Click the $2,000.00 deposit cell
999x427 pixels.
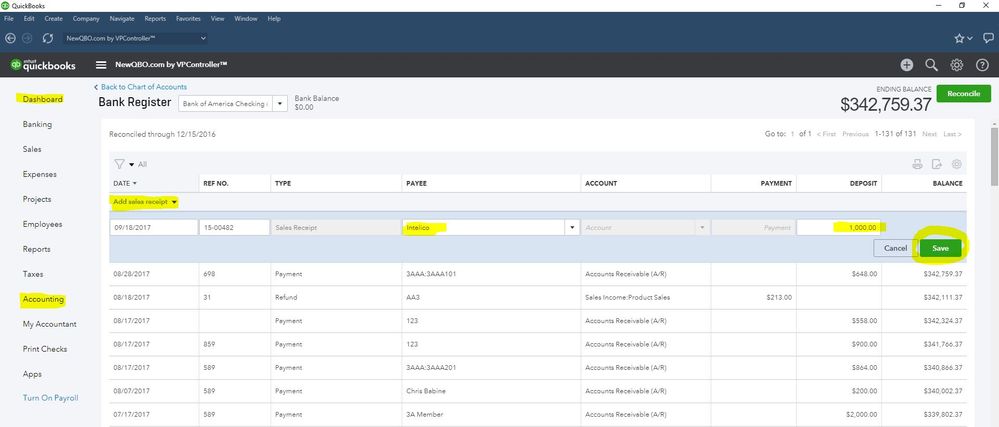pos(862,414)
